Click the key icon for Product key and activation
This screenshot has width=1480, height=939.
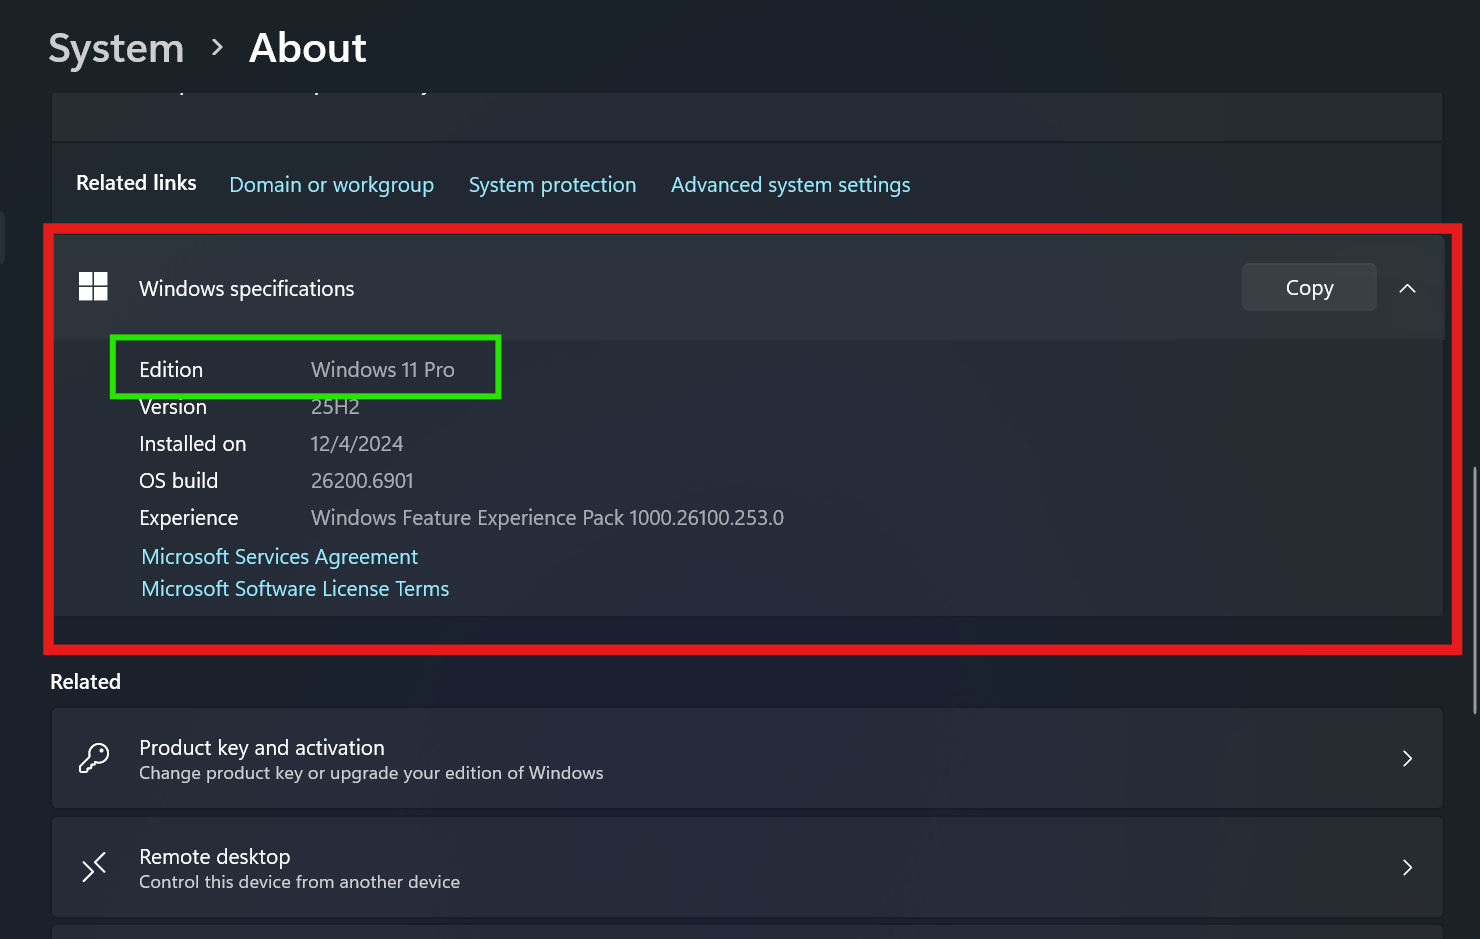tap(94, 758)
